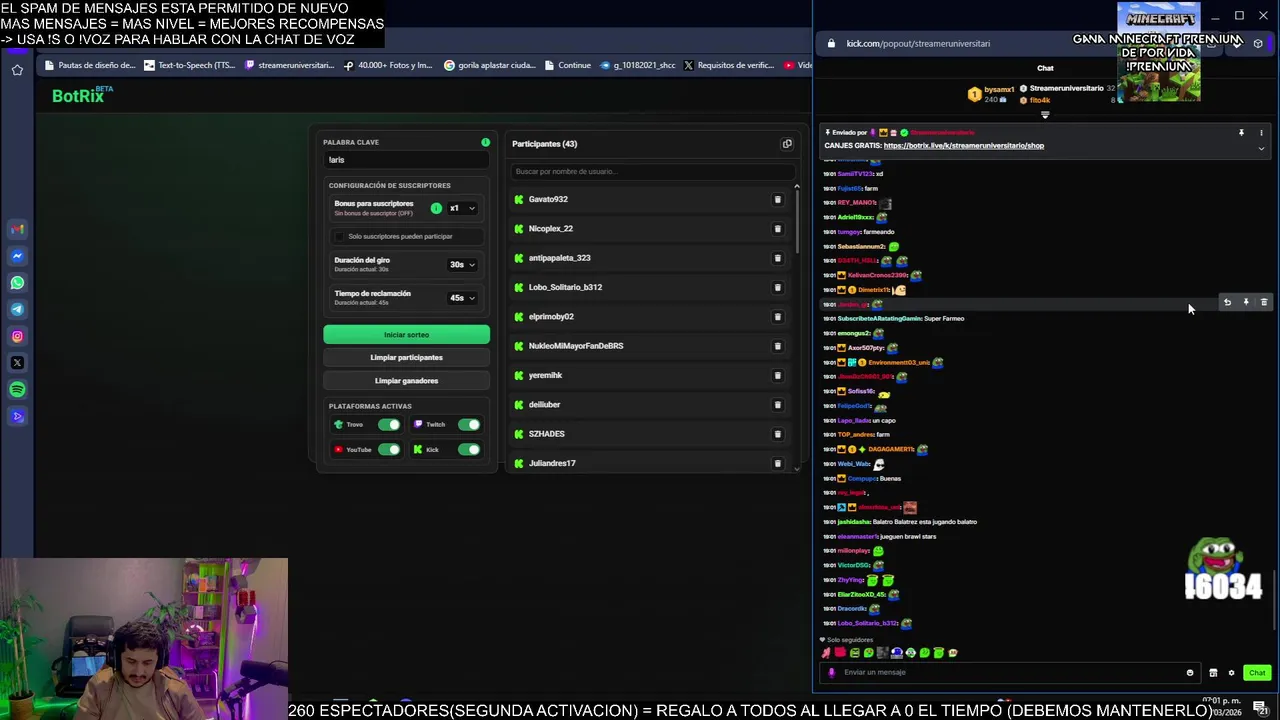Open Text-to-Speech bookmark
1280x720 pixels.
coord(190,66)
